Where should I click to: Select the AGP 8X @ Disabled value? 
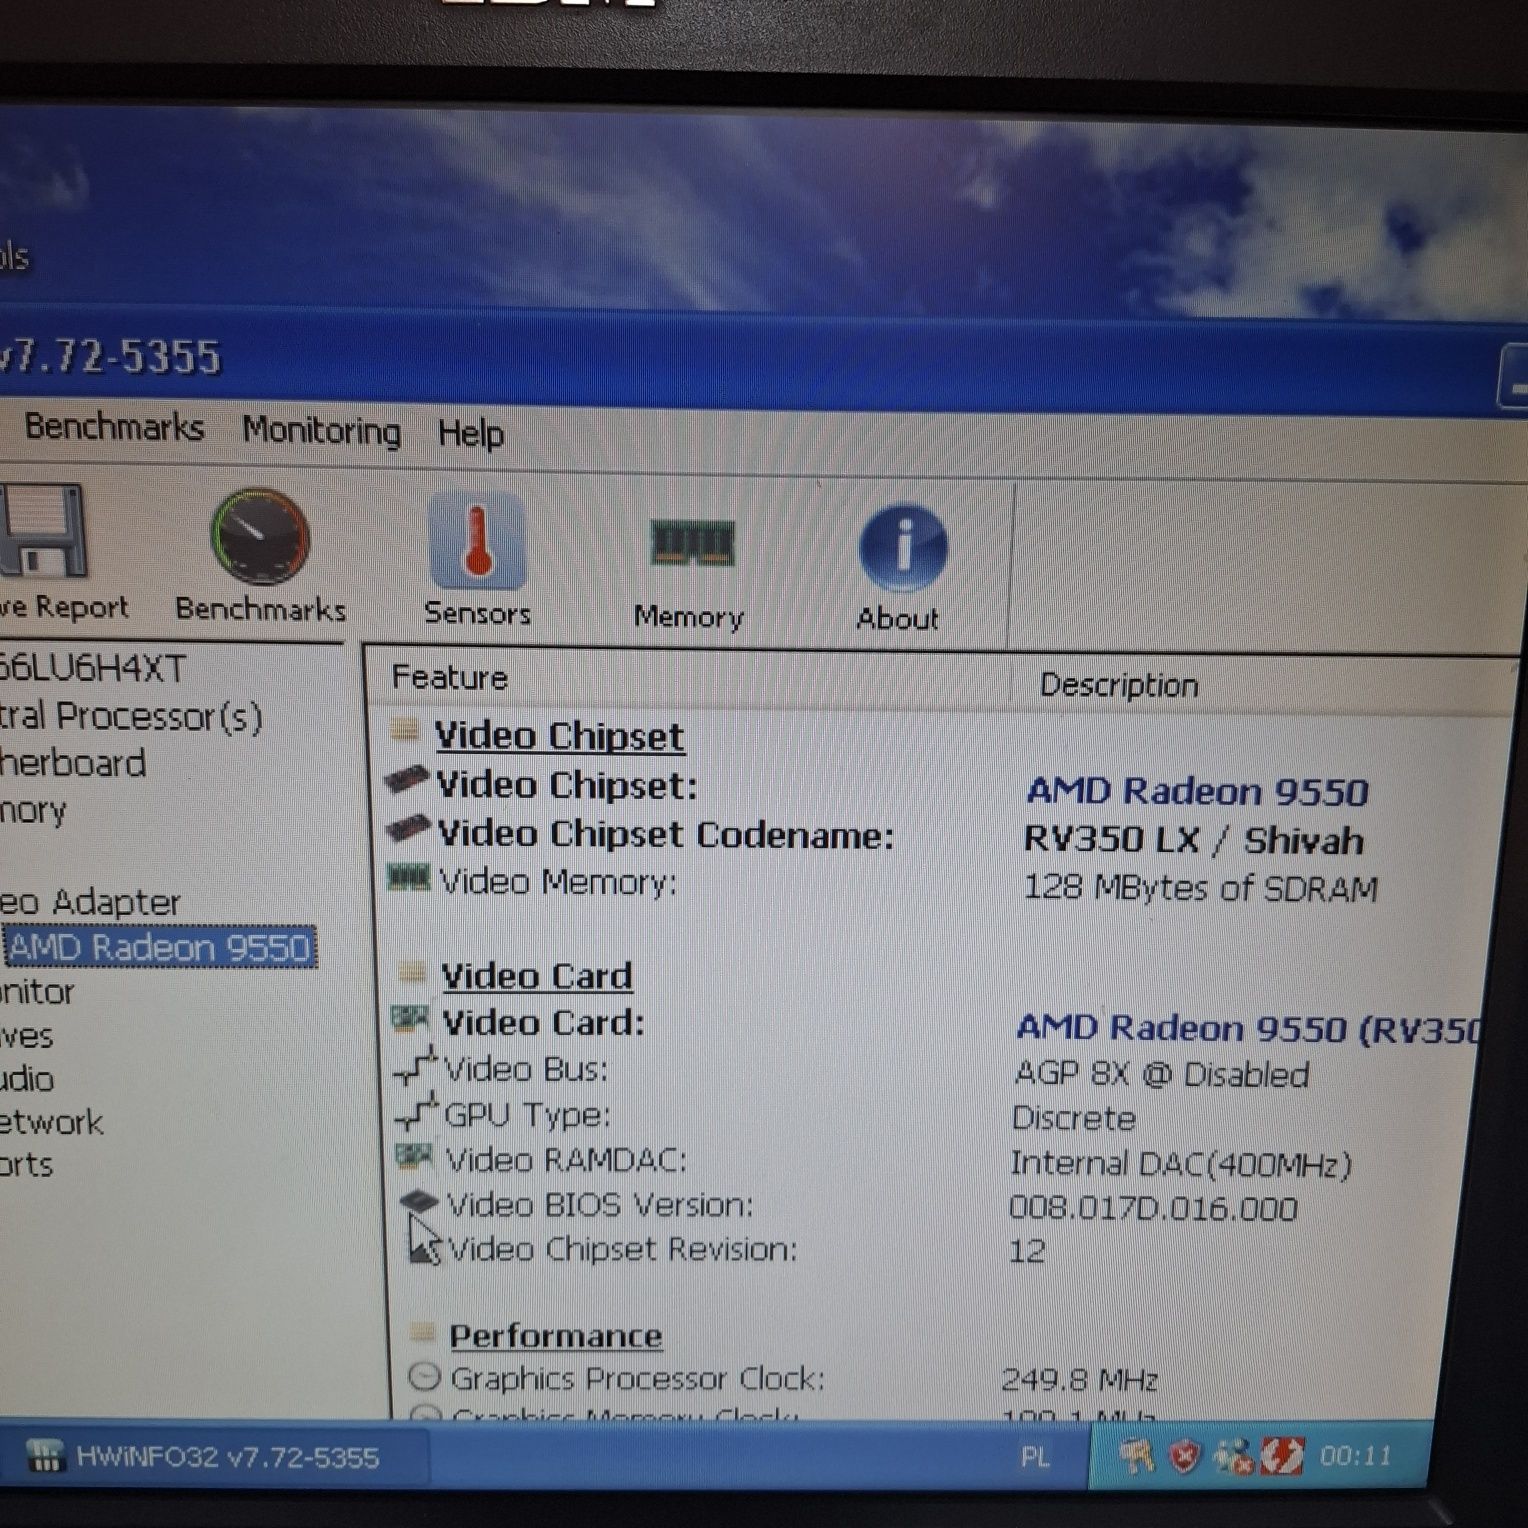(x=1162, y=1075)
